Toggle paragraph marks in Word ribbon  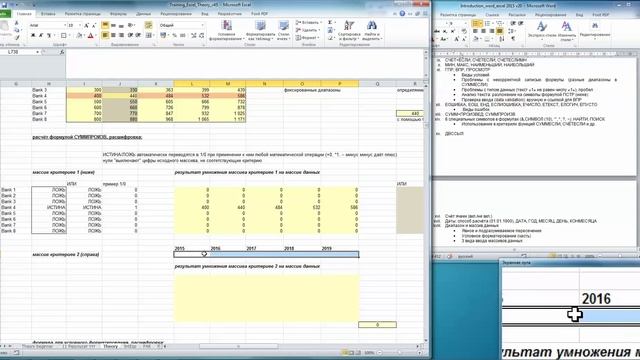513,39
